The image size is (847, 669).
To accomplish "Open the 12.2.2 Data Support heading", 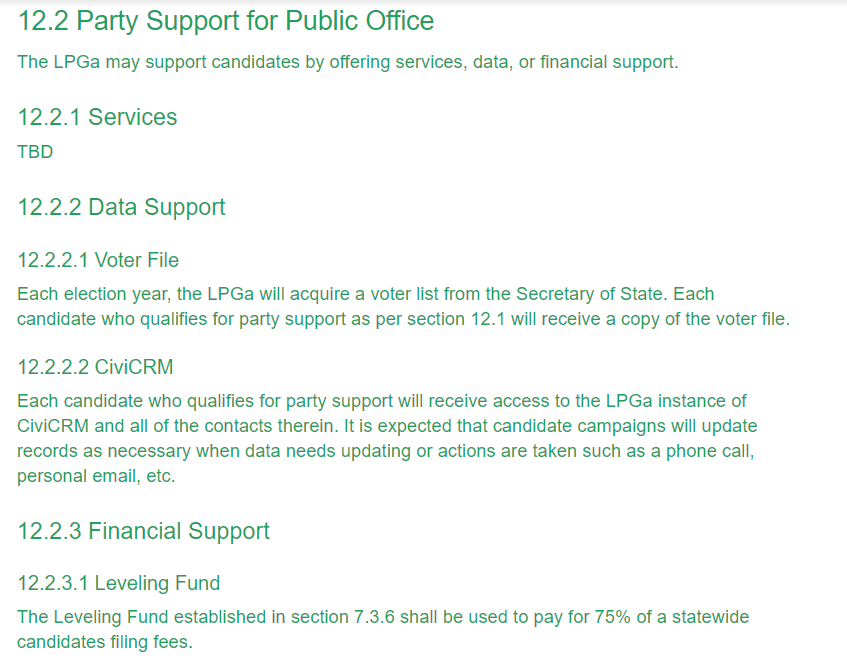I will pyautogui.click(x=122, y=208).
